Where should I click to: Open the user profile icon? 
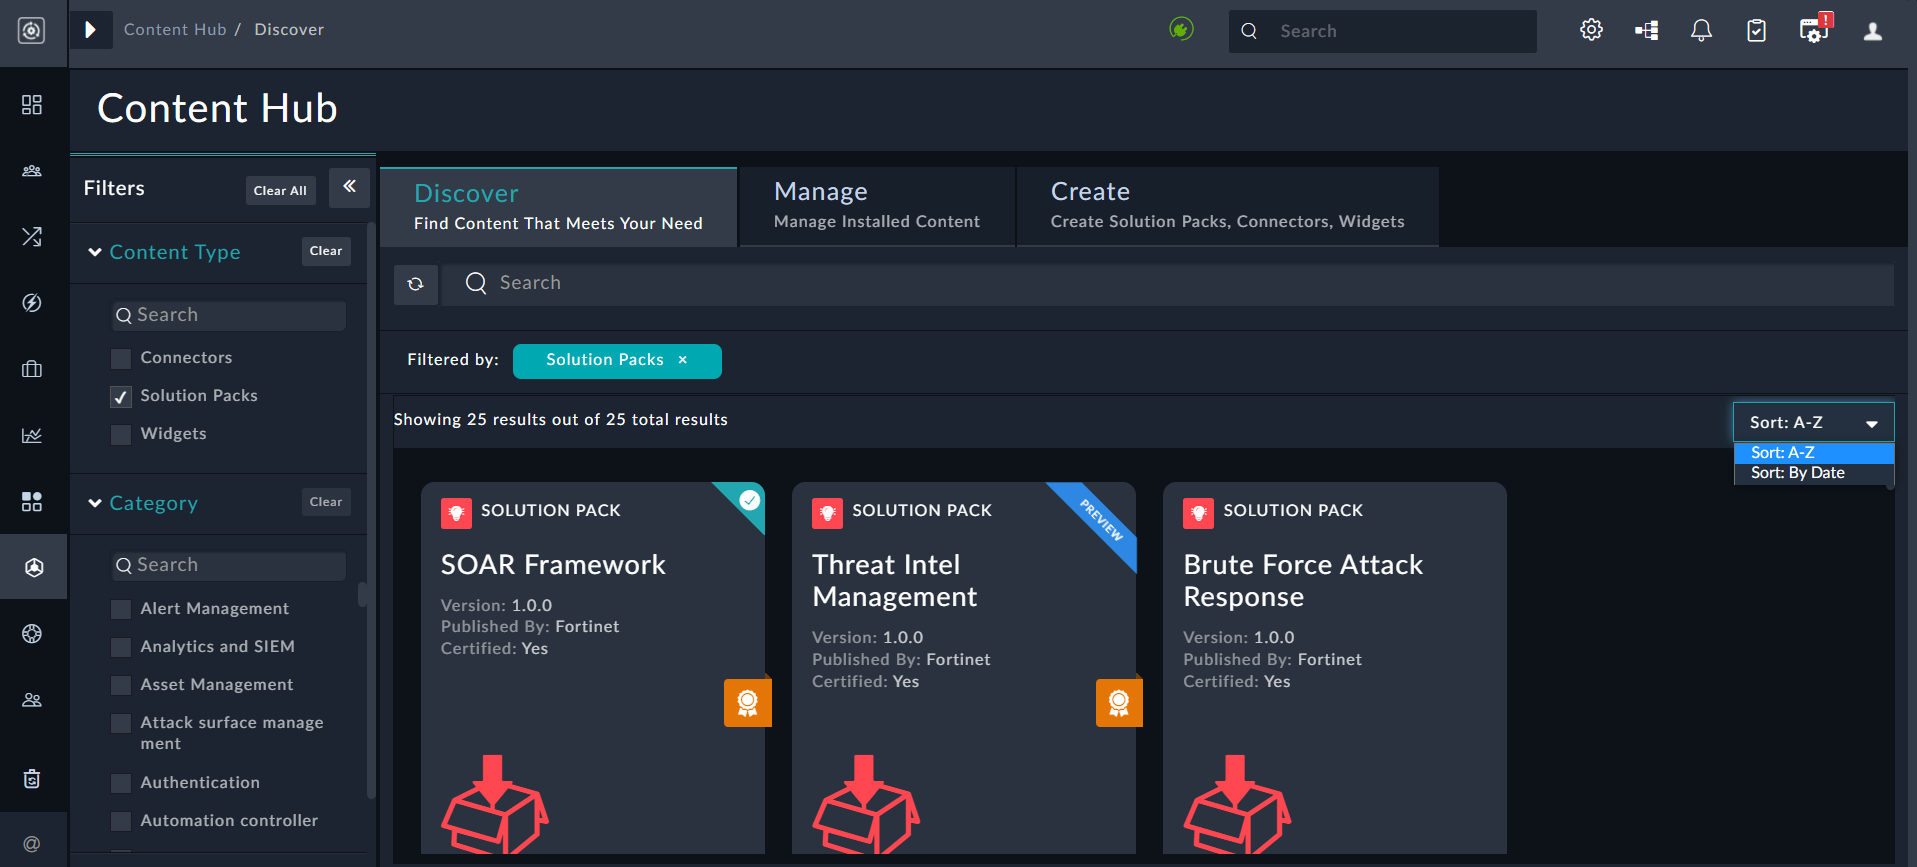click(1872, 31)
